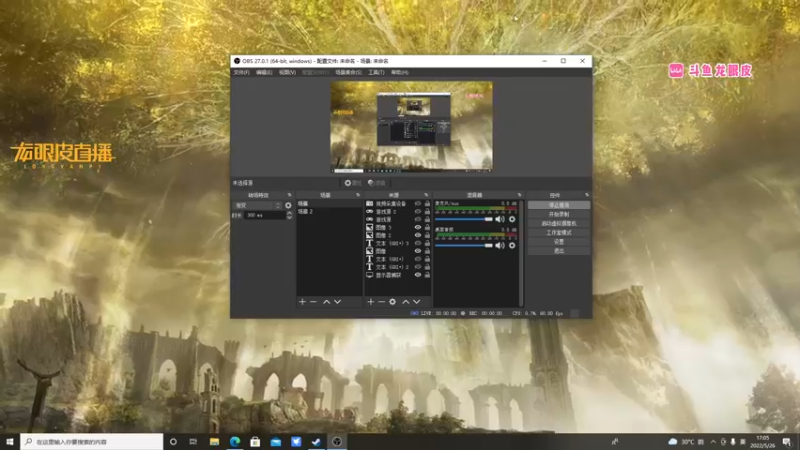Hide the 图像 source

click(418, 251)
